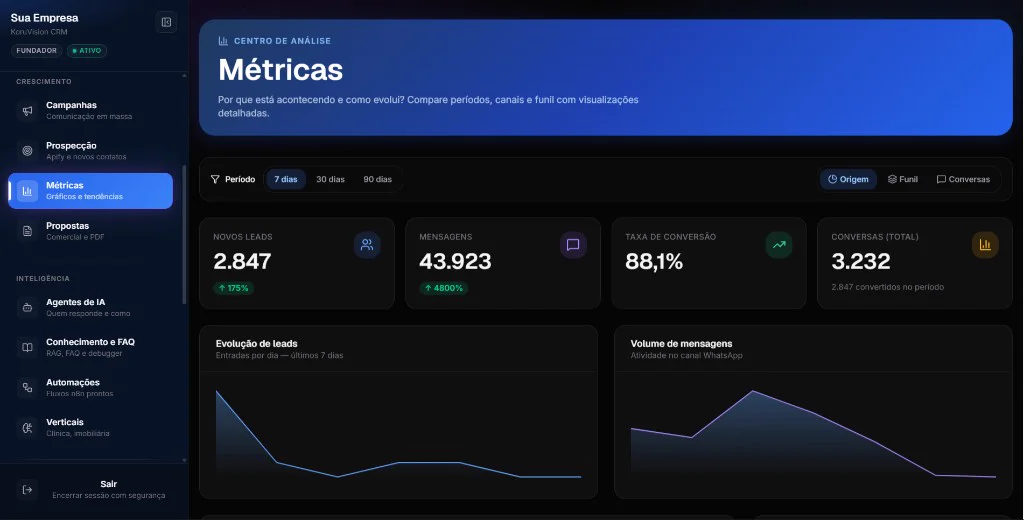This screenshot has width=1024, height=520.
Task: Click the sidebar scrollbar down arrow
Action: [x=184, y=461]
